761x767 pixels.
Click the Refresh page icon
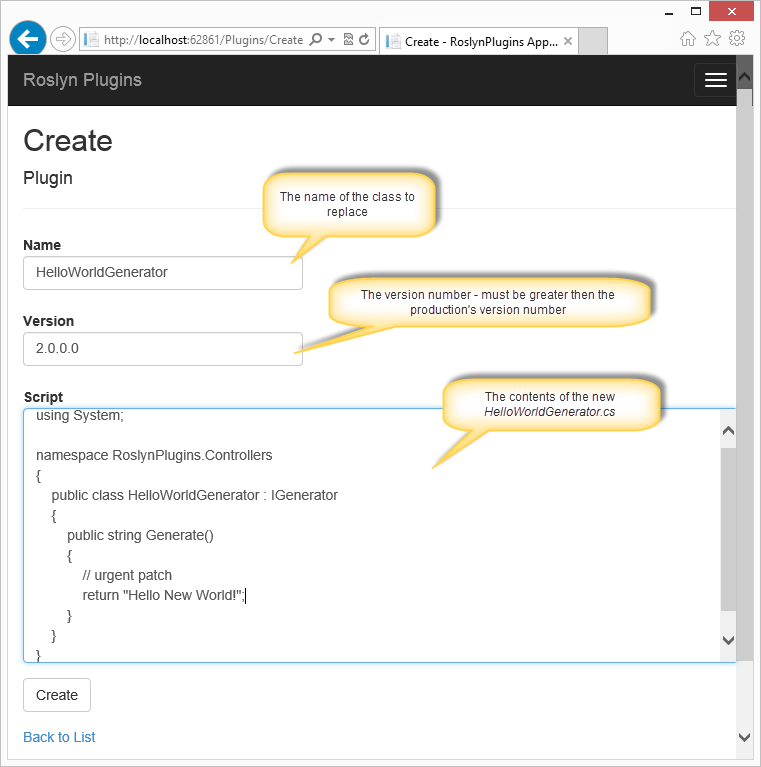(x=364, y=39)
